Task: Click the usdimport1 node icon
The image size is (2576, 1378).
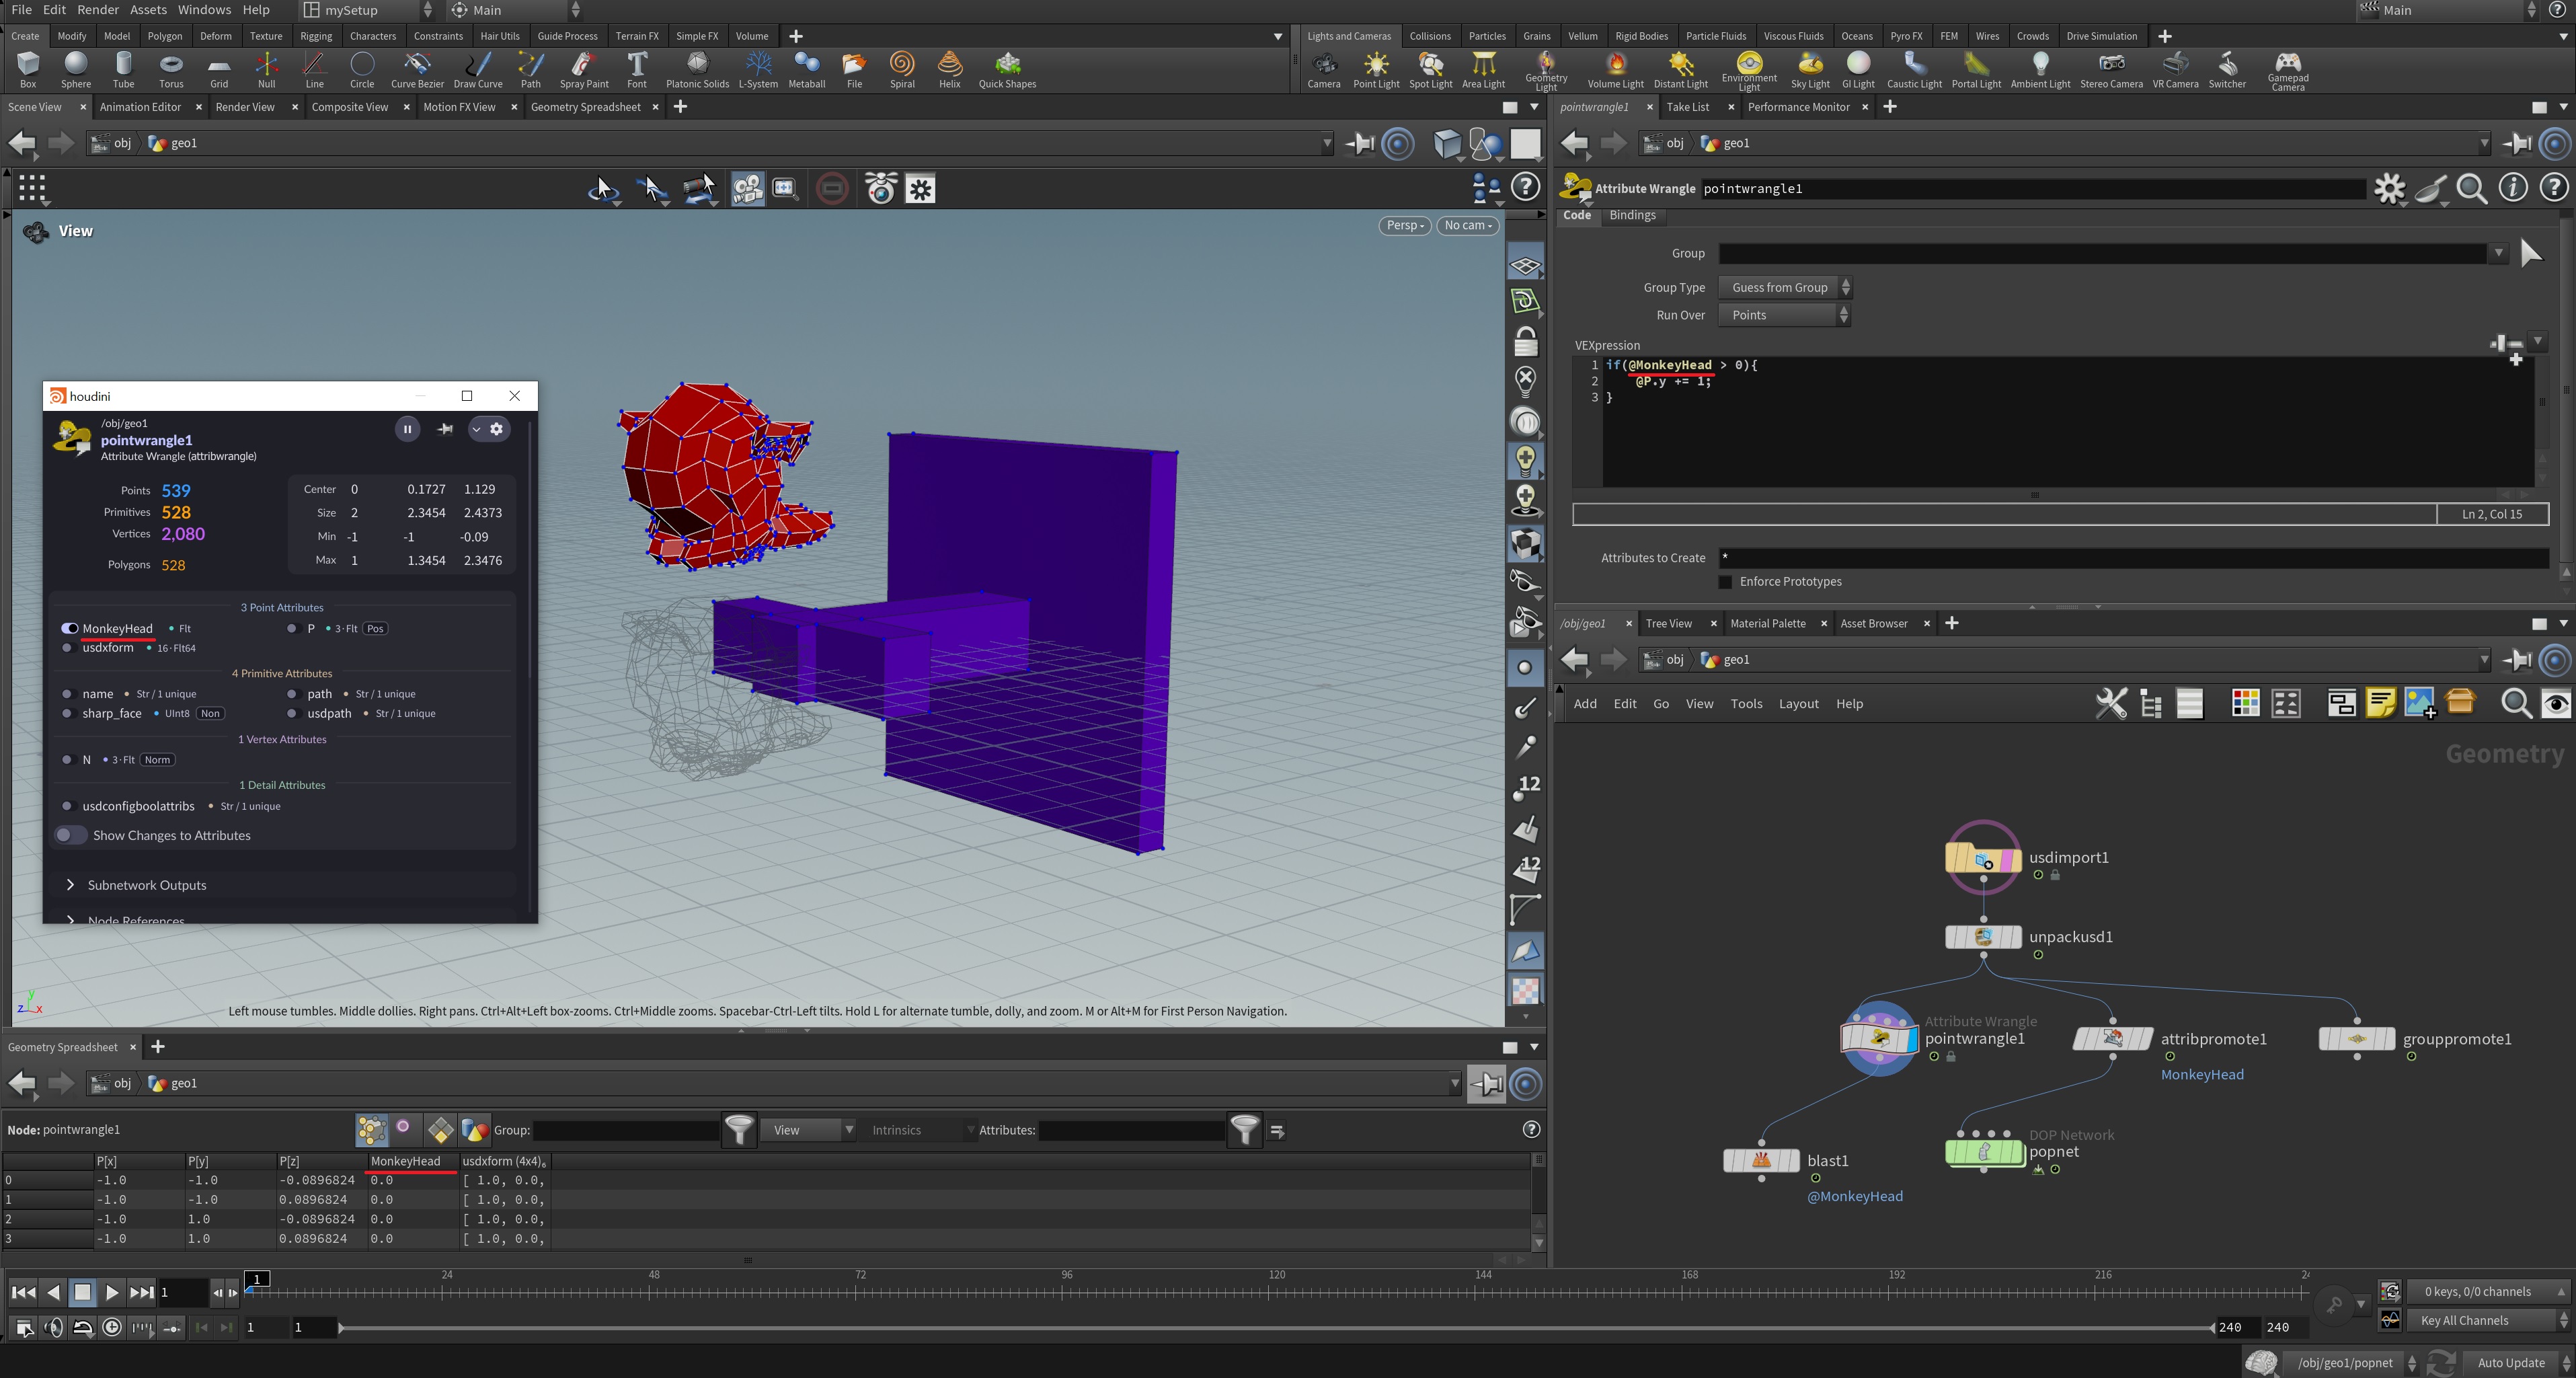Action: tap(1983, 858)
